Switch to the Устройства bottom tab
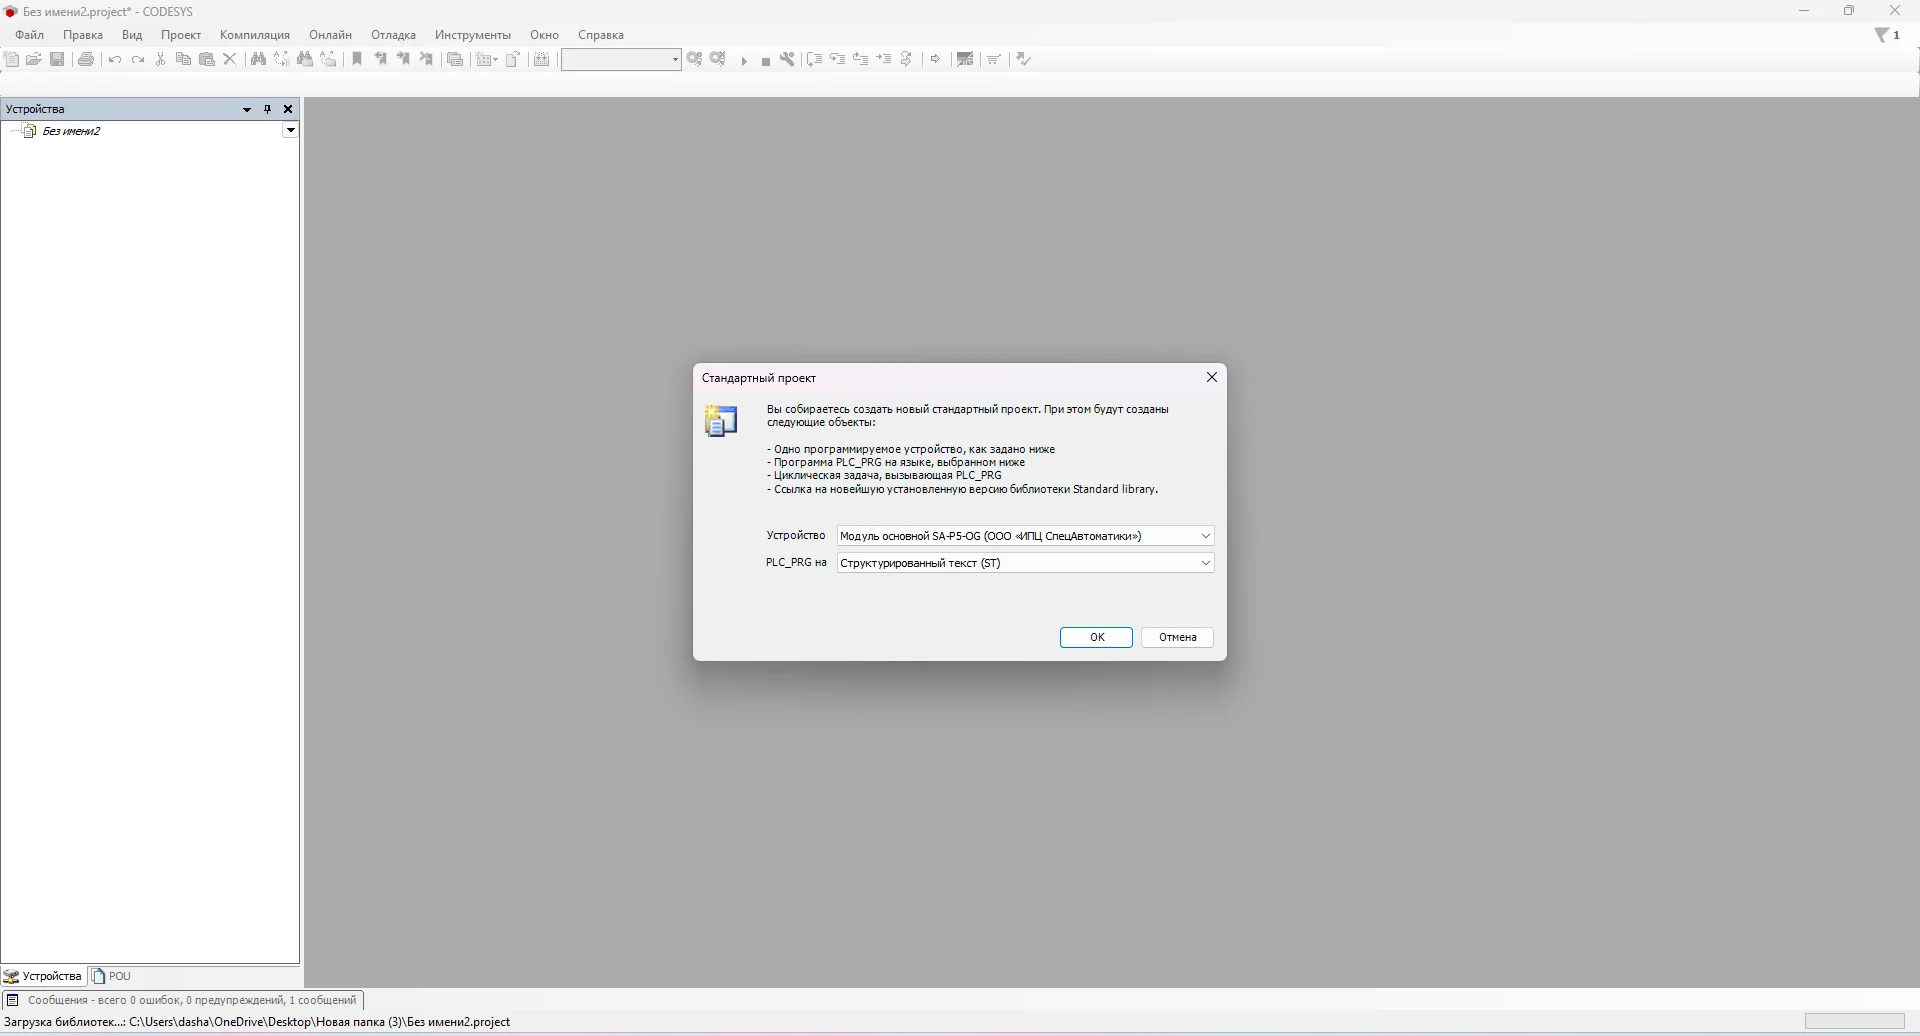 pyautogui.click(x=43, y=977)
